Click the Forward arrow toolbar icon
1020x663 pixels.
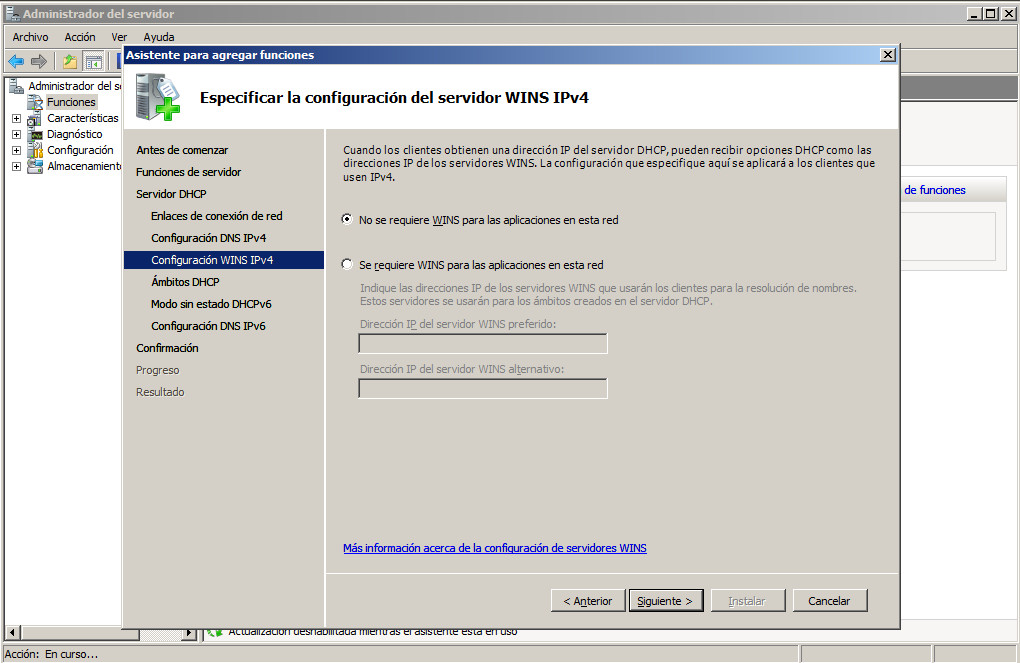[39, 61]
